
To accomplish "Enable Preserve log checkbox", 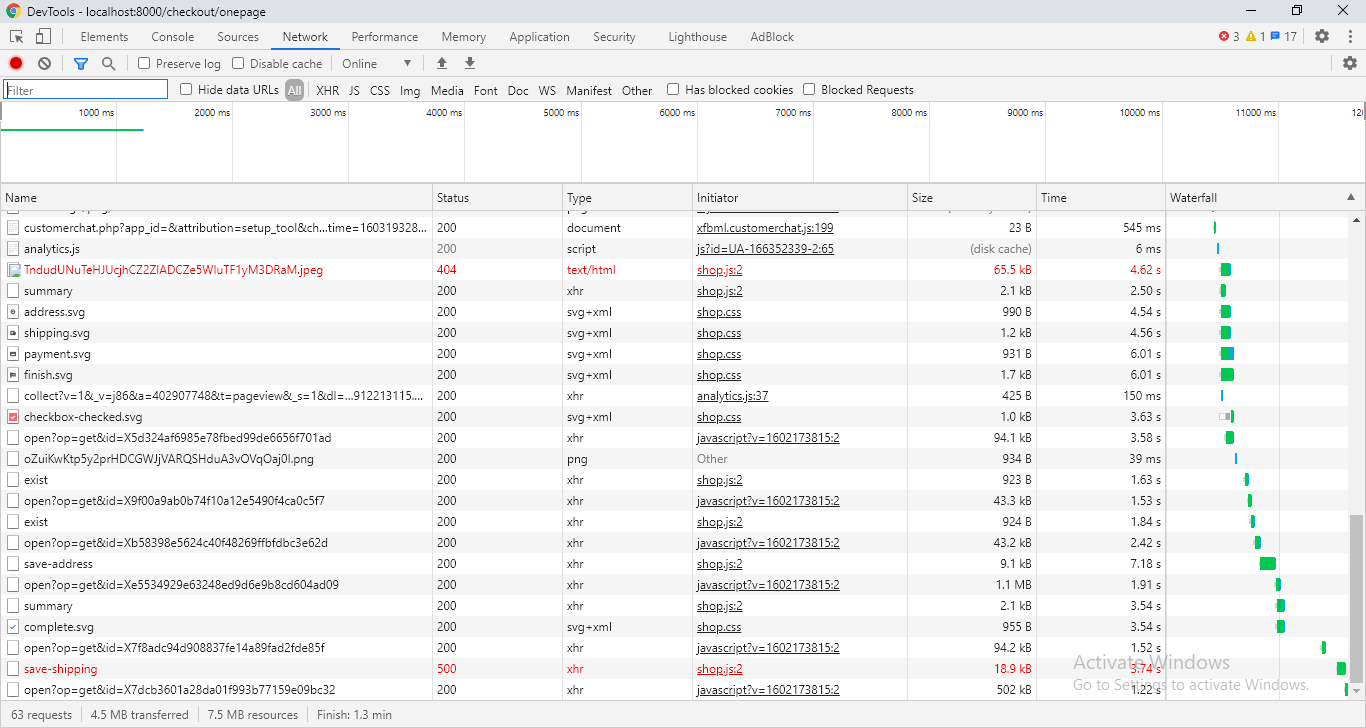I will pos(144,63).
